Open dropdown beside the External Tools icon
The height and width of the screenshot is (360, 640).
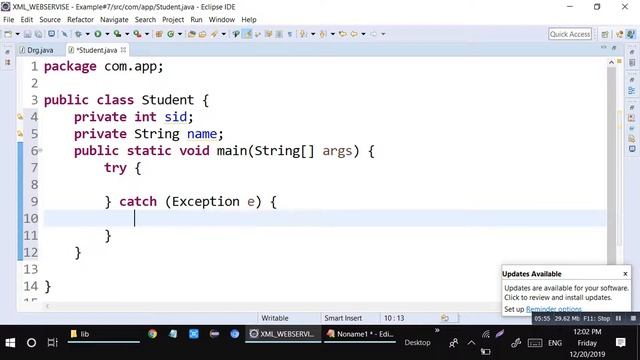point(147,34)
